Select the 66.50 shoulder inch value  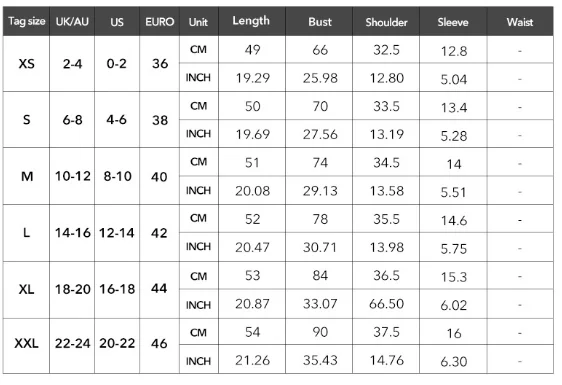point(386,304)
